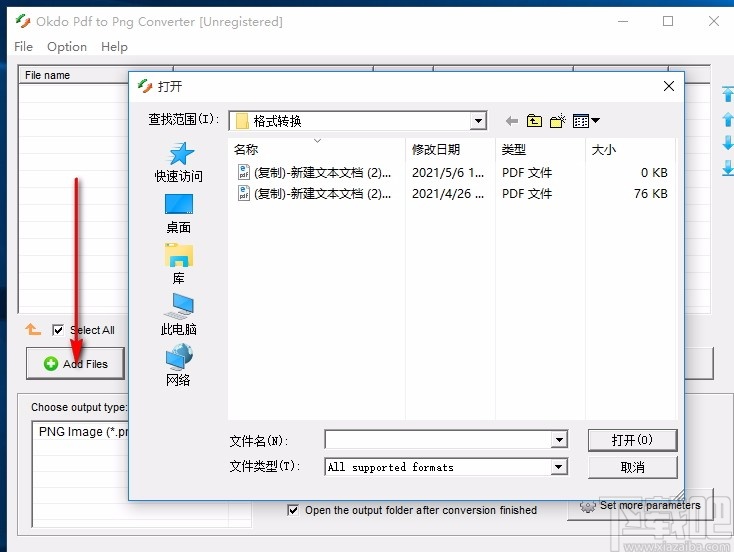Click the green plus Add Files button
734x552 pixels.
(76, 364)
